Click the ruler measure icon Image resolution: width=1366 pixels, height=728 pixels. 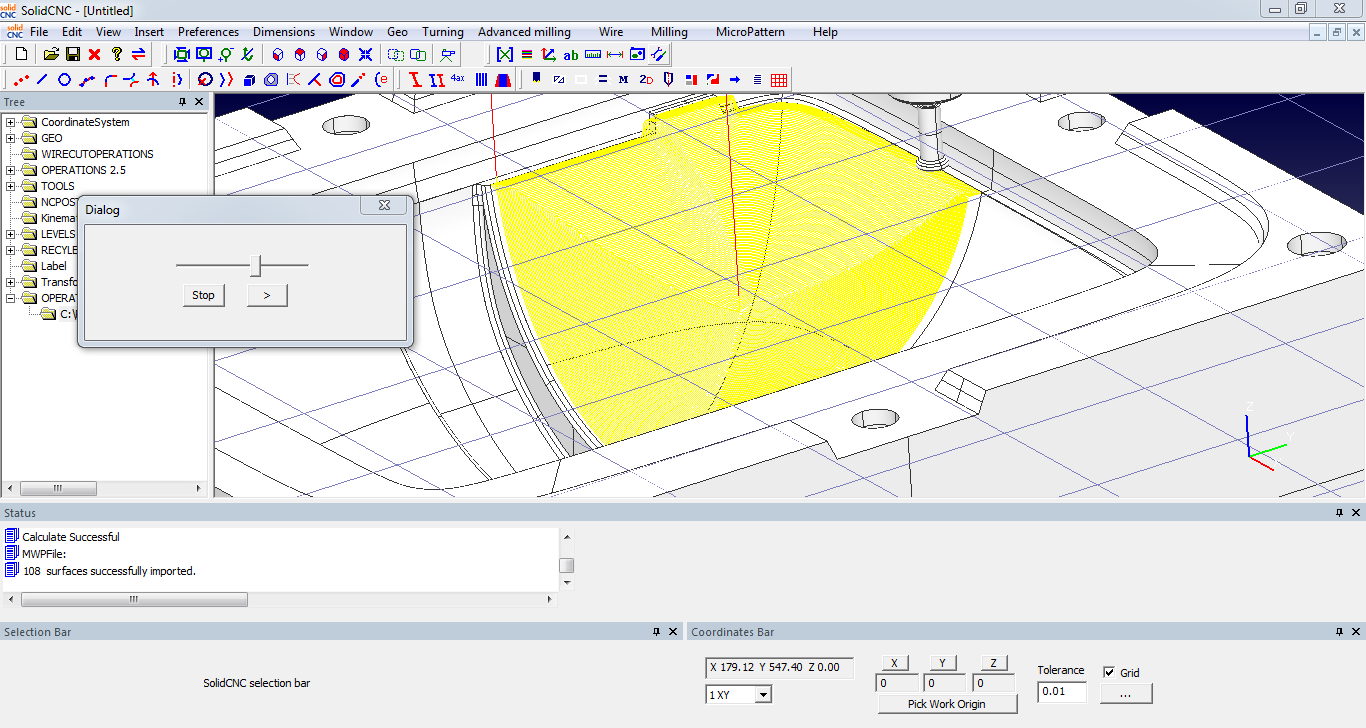coord(593,55)
